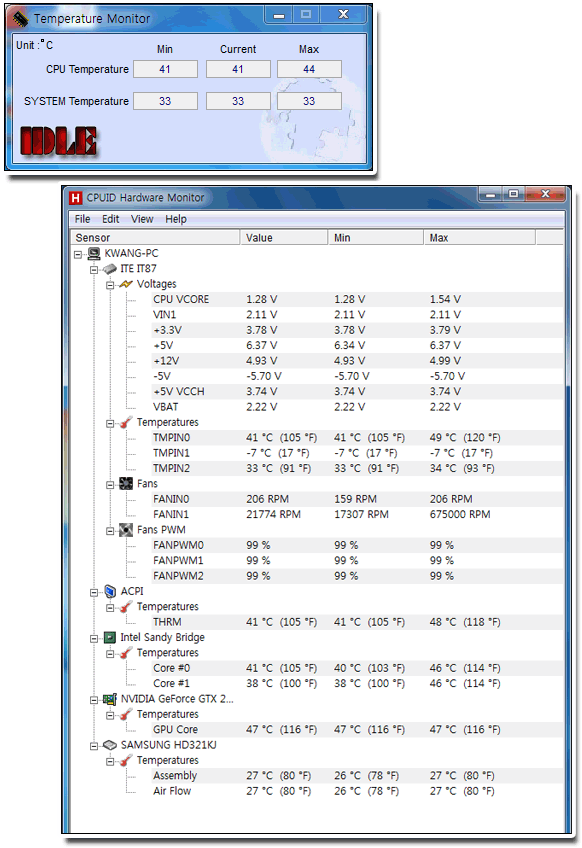The width and height of the screenshot is (582, 848).
Task: Select the +3.3V voltage row
Action: click(x=357, y=330)
